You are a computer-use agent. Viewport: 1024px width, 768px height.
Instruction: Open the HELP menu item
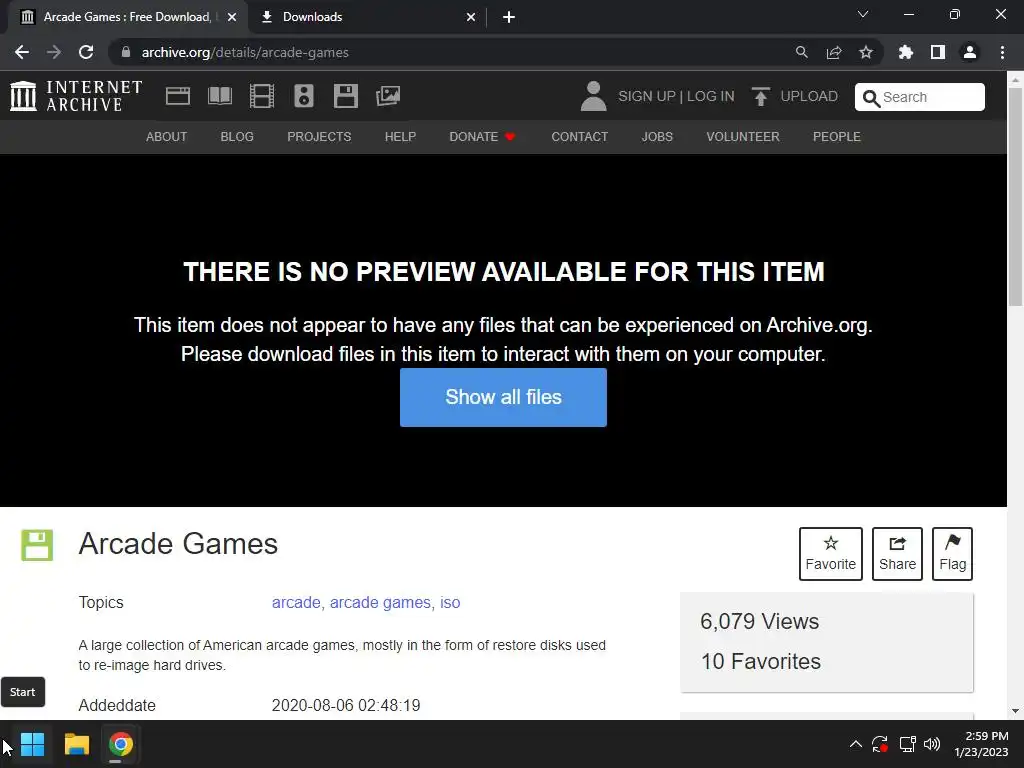[x=400, y=136]
